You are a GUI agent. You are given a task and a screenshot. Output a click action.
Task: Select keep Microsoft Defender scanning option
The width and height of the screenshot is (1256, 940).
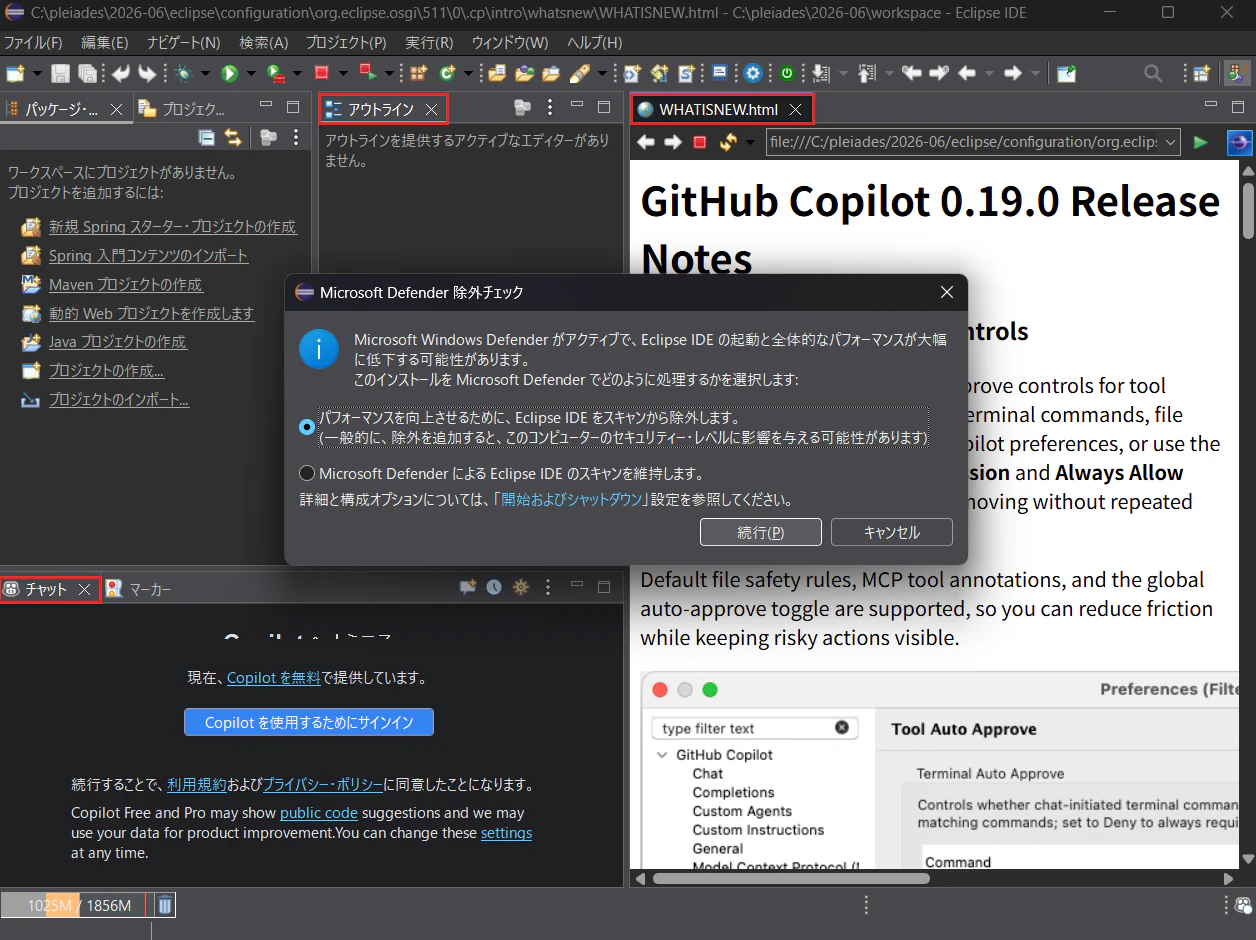click(x=307, y=473)
